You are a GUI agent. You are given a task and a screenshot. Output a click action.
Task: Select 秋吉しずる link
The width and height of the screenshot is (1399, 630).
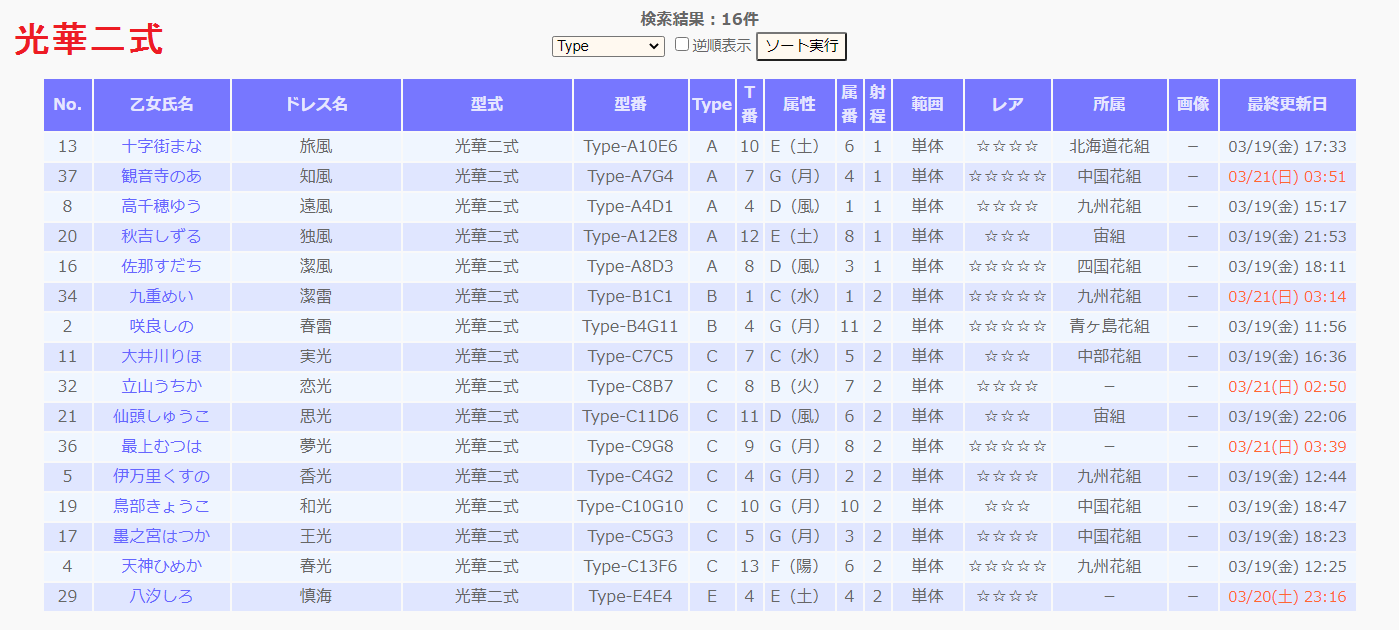(x=161, y=236)
